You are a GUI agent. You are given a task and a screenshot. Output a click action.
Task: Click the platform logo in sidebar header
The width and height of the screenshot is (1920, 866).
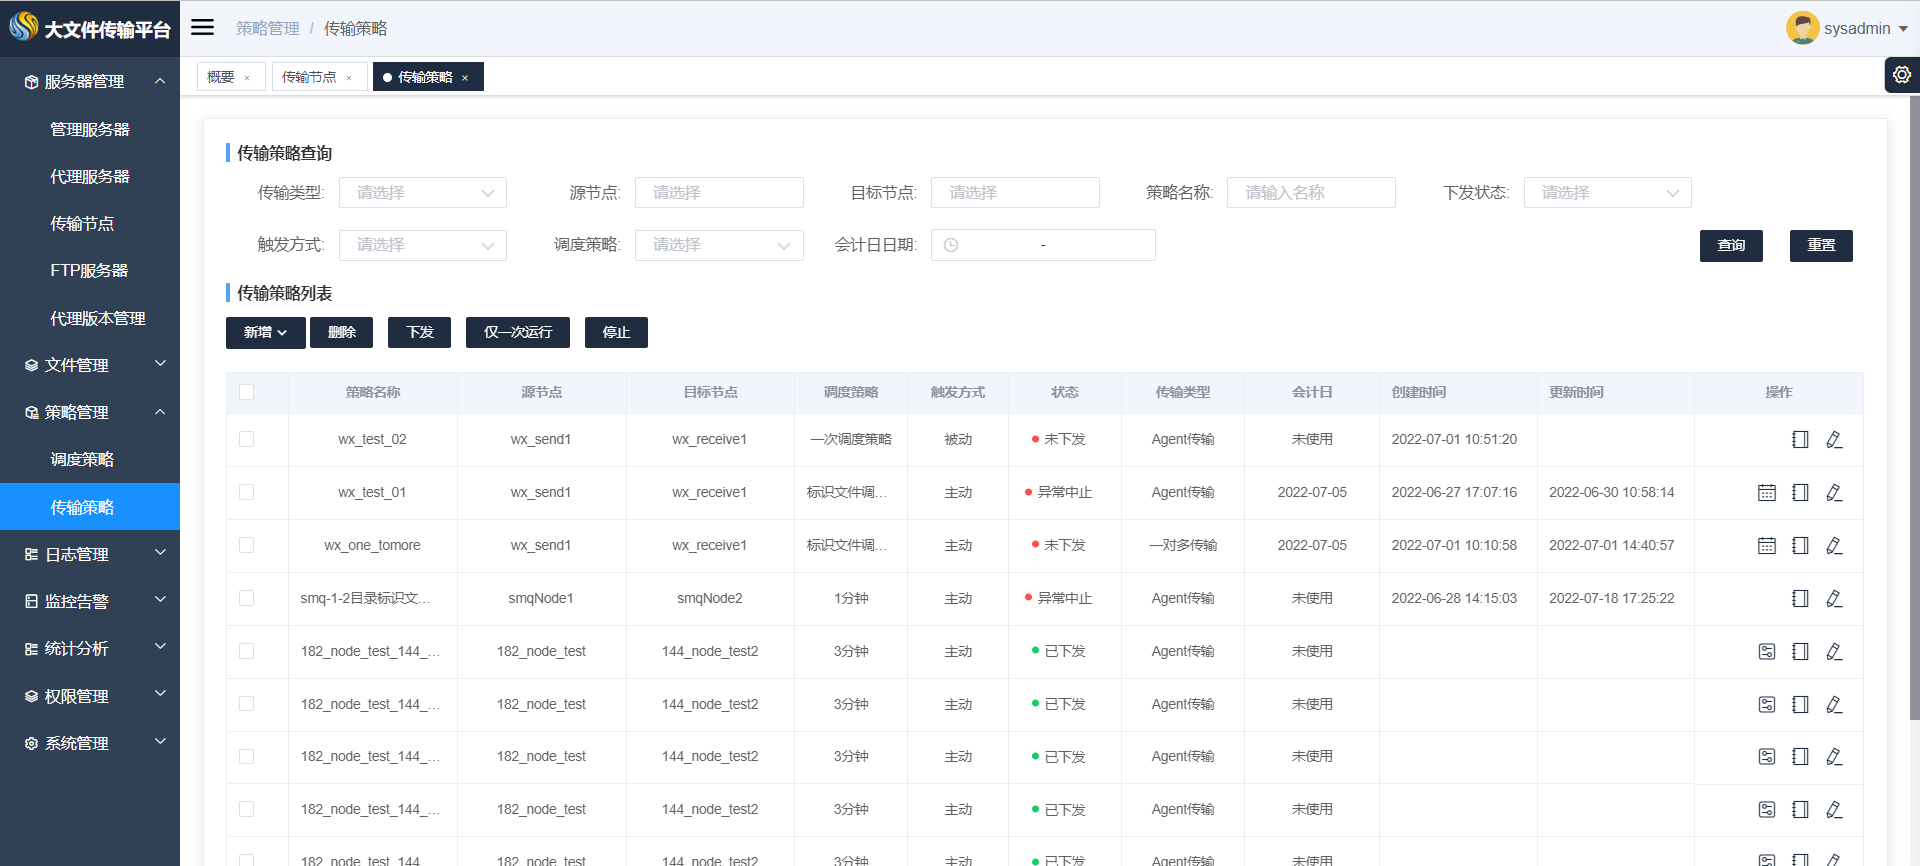click(x=24, y=26)
